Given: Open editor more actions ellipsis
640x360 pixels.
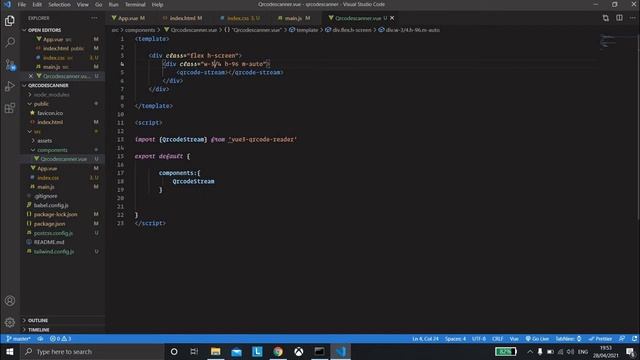Looking at the screenshot, I should coord(633,18).
